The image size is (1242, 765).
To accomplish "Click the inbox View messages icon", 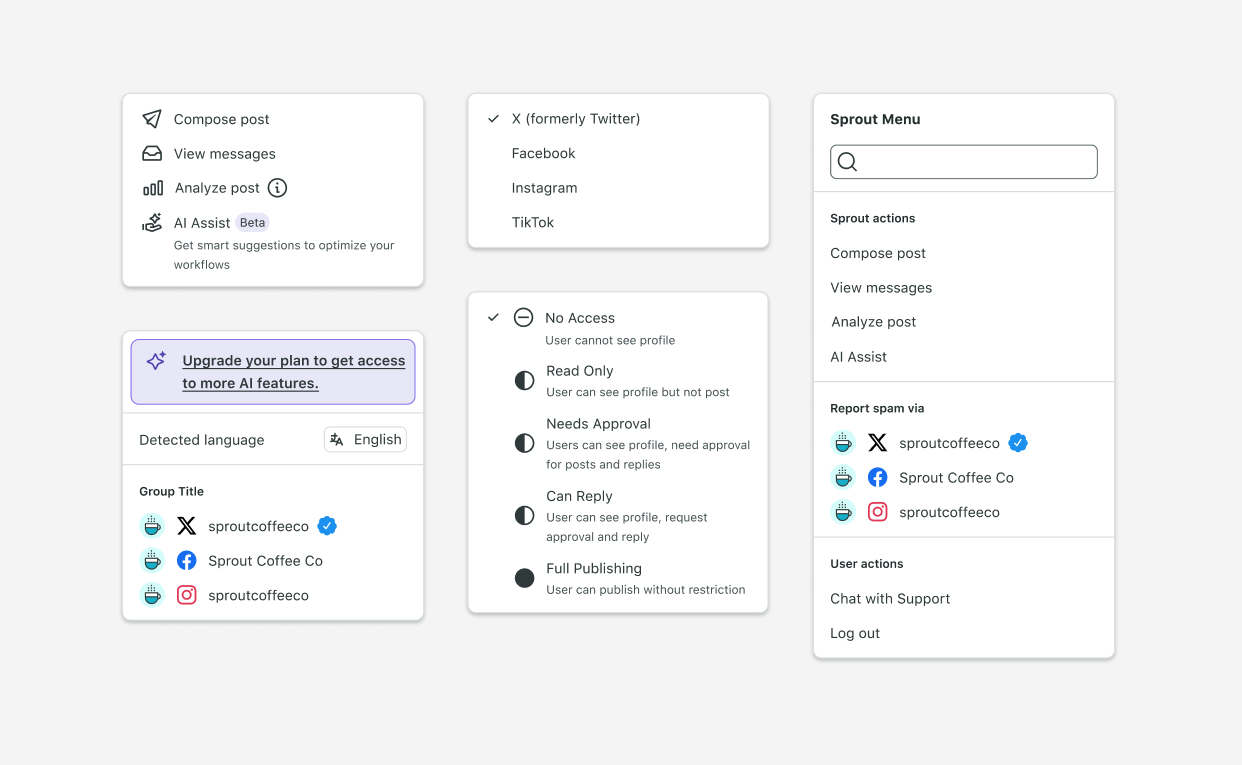I will point(152,154).
